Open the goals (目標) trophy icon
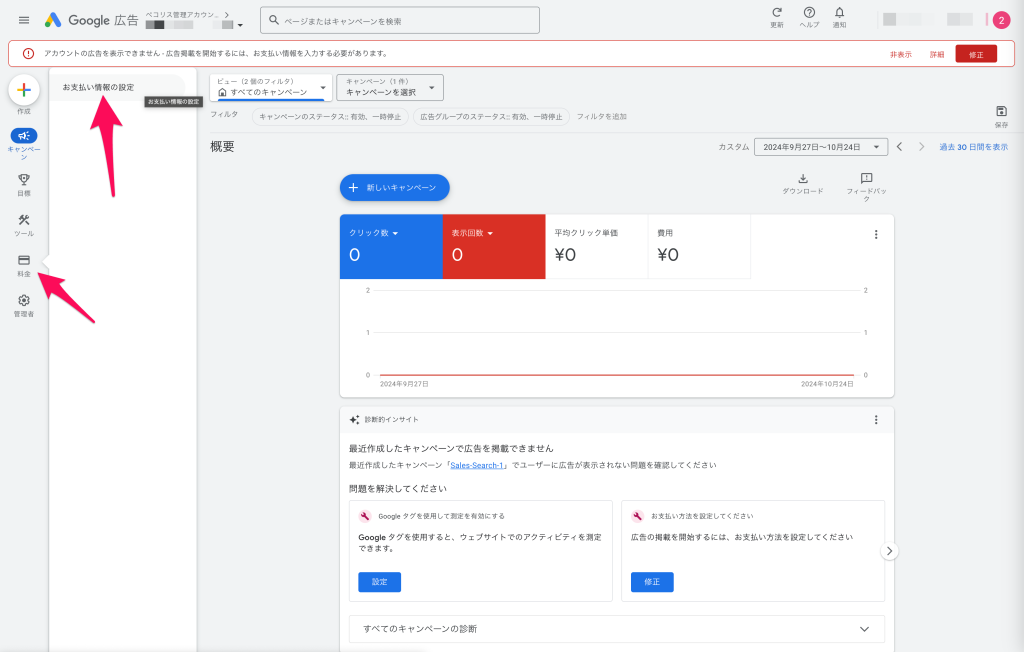The width and height of the screenshot is (1024, 652). pyautogui.click(x=24, y=179)
